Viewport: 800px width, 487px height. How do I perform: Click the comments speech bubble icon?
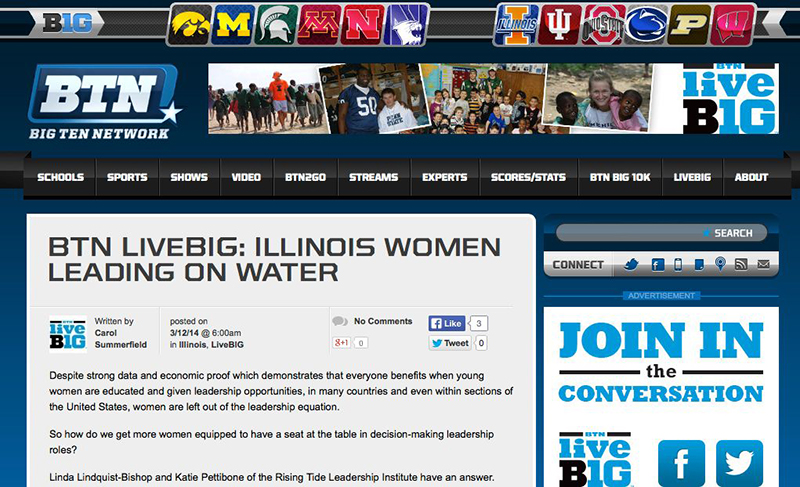[340, 321]
